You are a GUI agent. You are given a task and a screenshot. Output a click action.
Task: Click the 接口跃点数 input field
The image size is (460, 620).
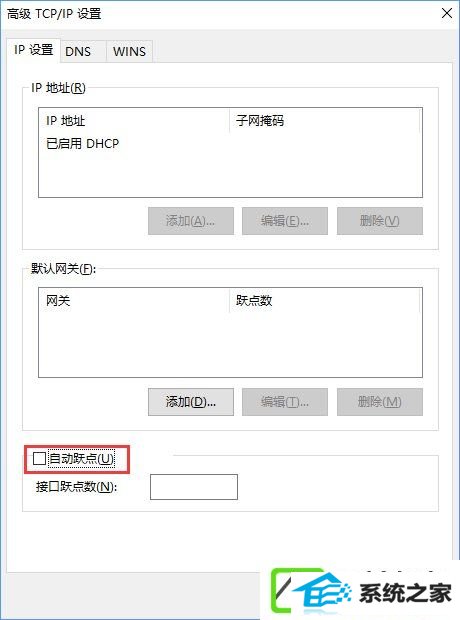point(194,487)
